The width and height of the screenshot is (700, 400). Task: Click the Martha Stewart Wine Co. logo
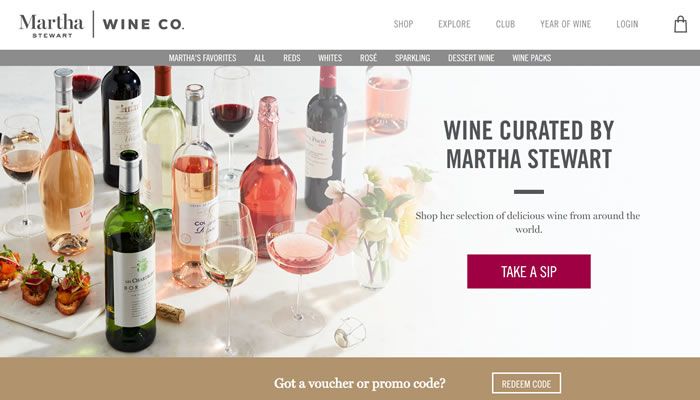pyautogui.click(x=101, y=25)
